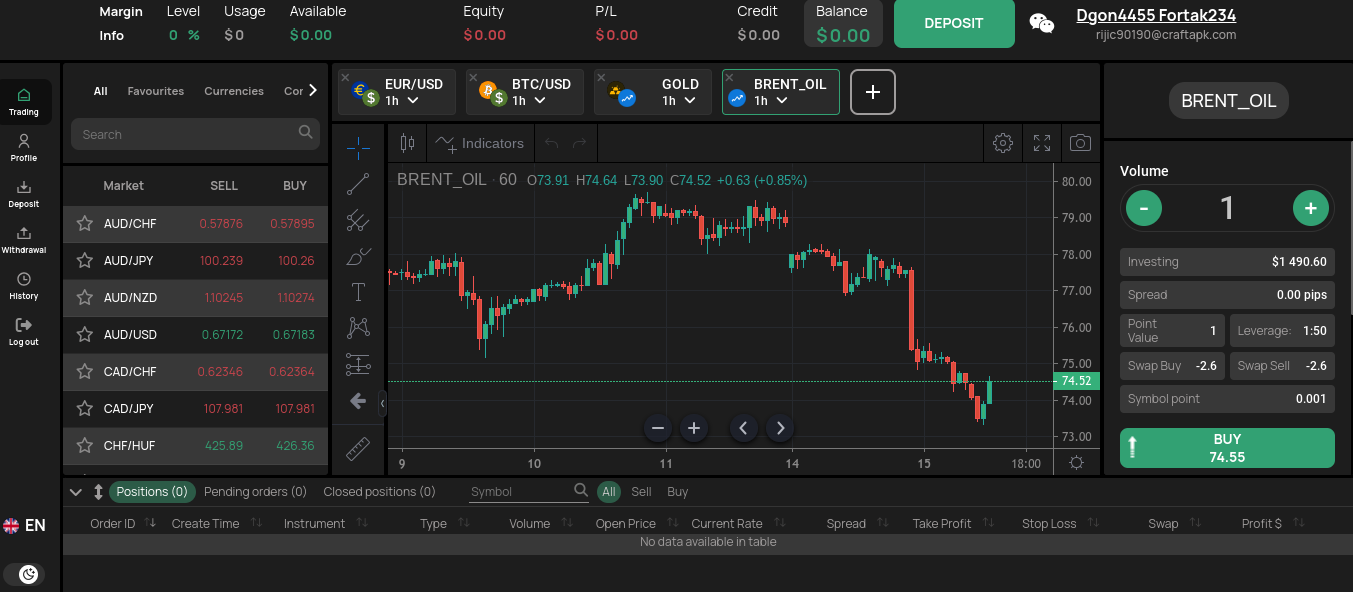
Task: Switch to Pending orders tab
Action: click(255, 492)
